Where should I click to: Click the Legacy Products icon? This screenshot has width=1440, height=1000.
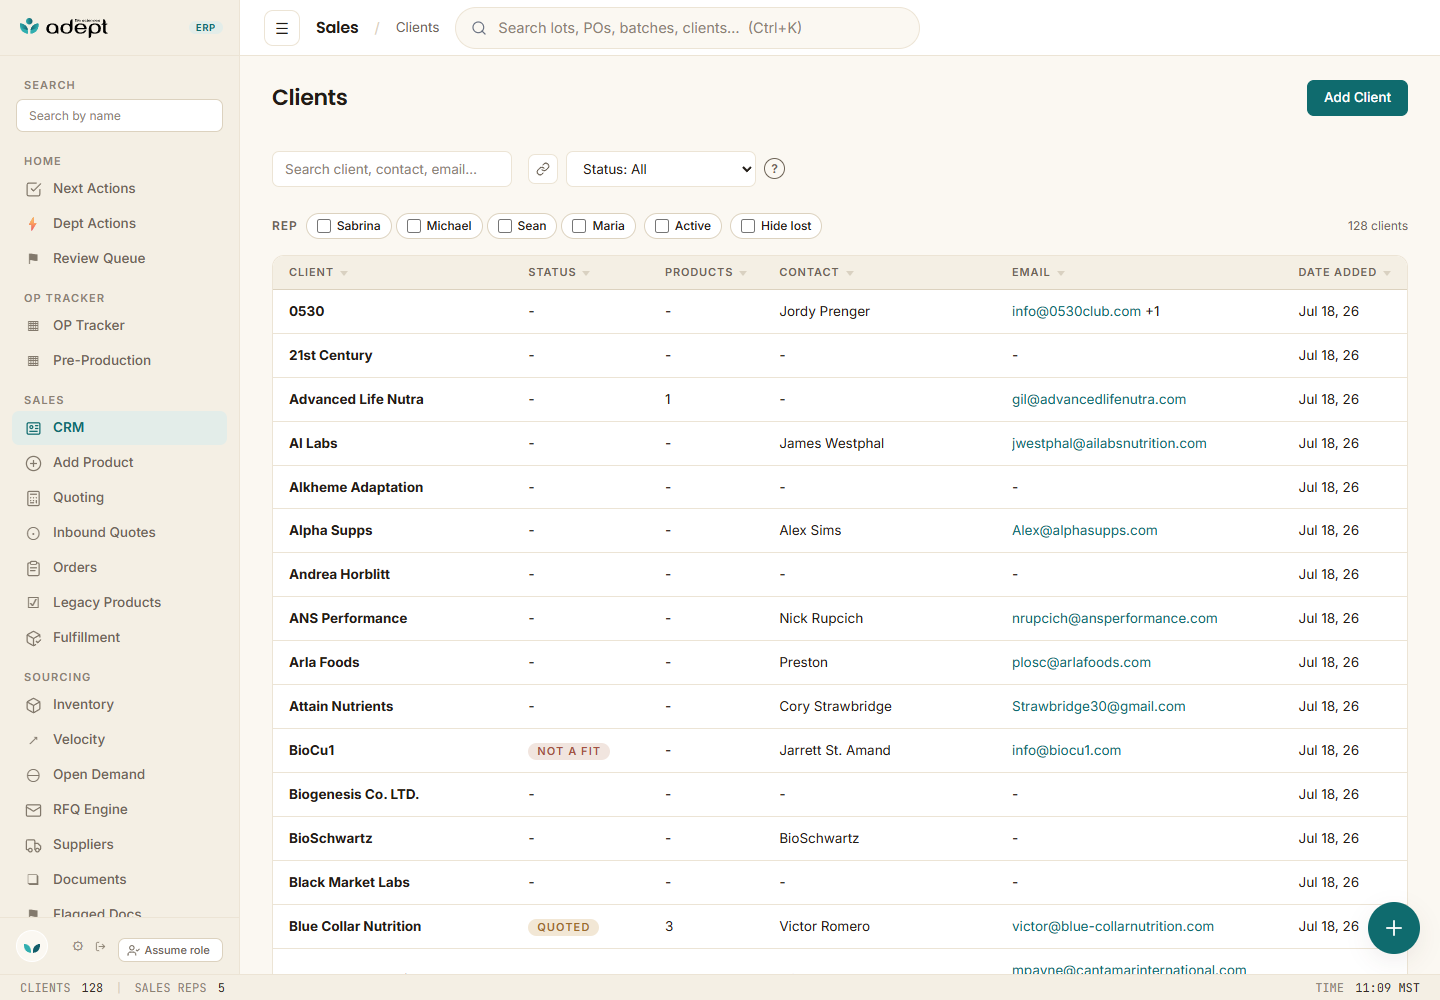(x=34, y=603)
